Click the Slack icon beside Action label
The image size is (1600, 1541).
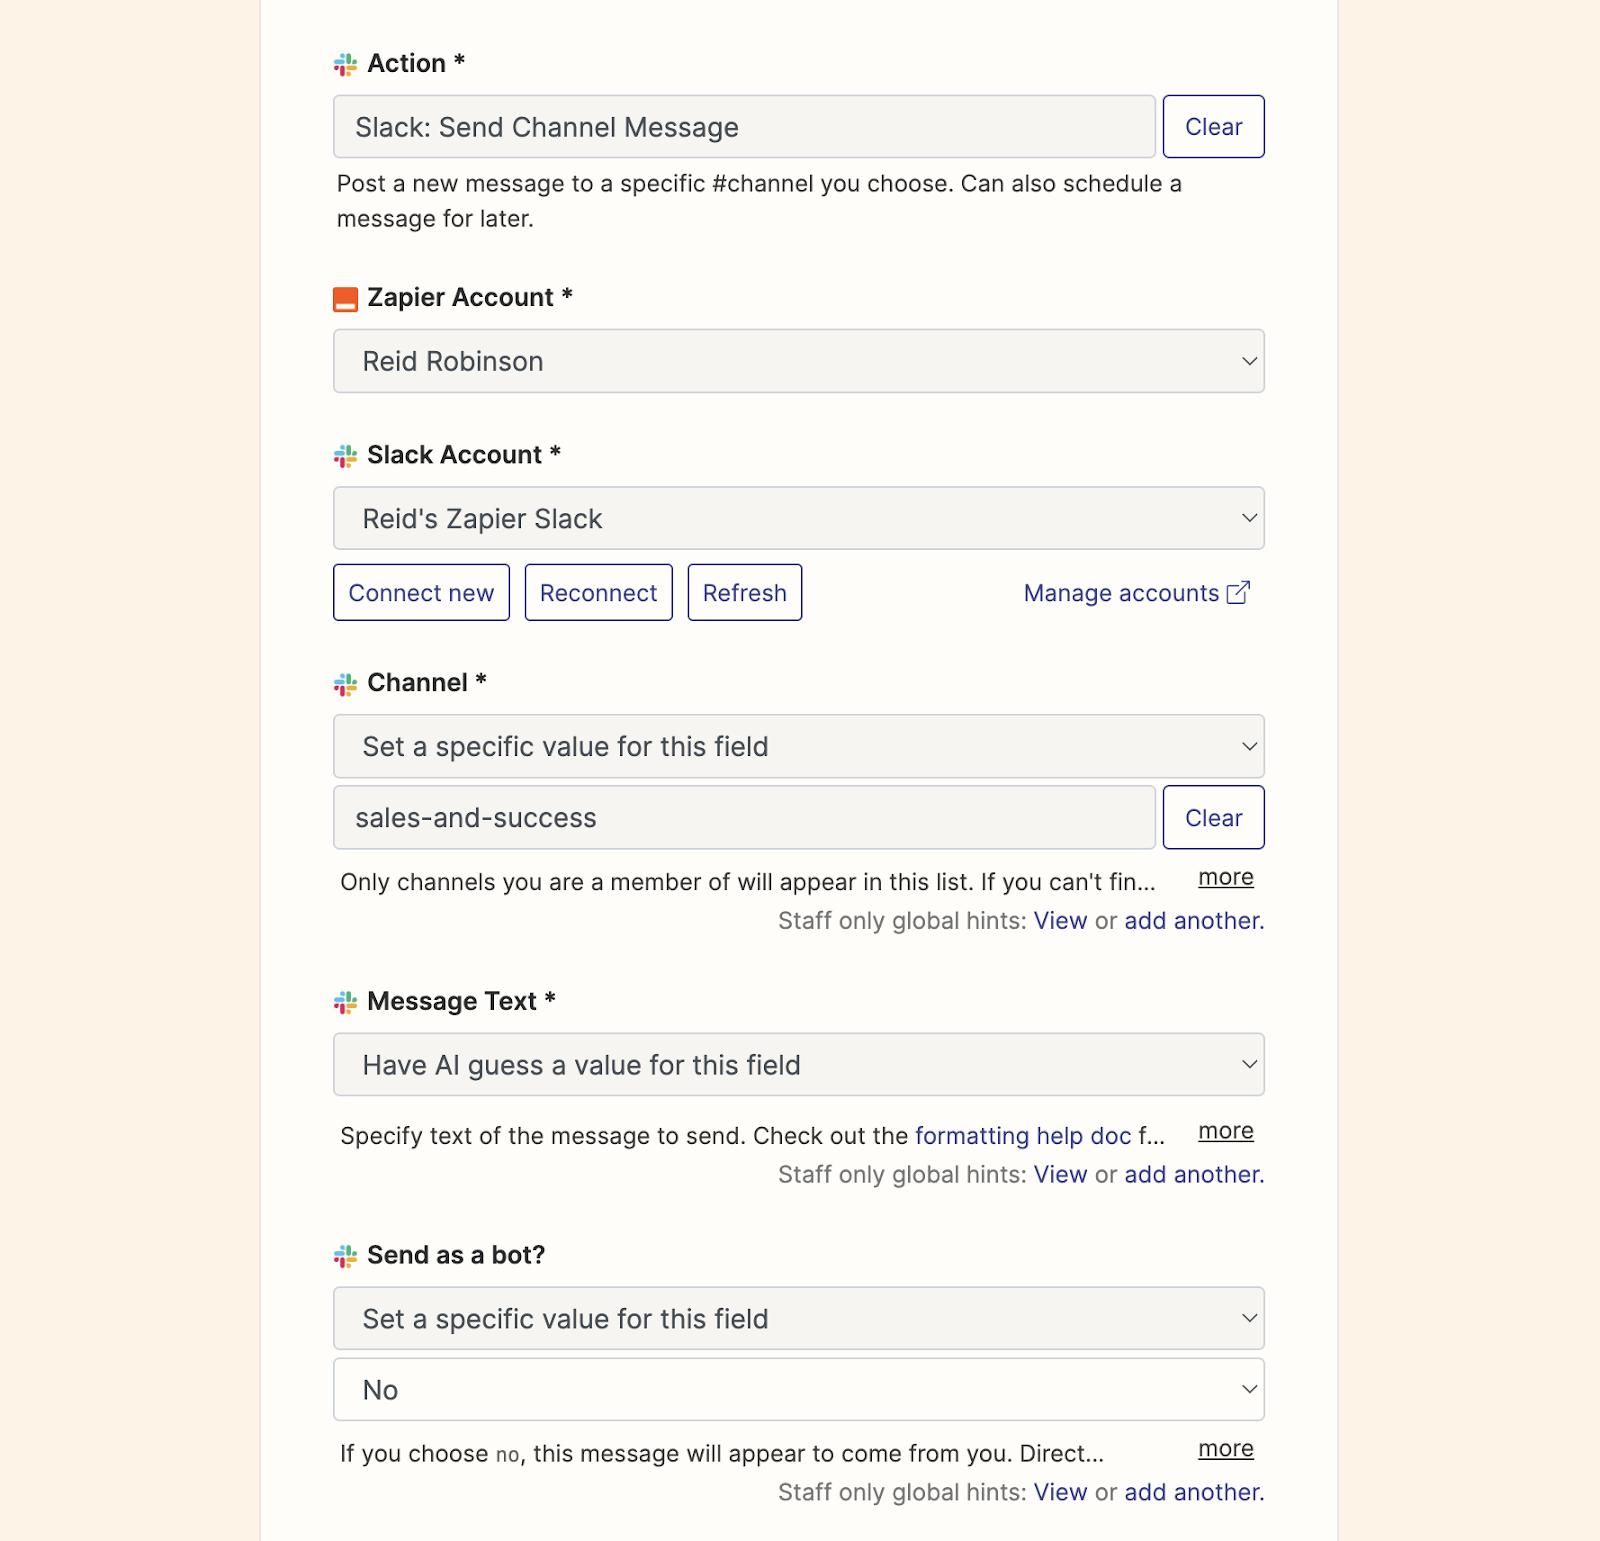(x=345, y=65)
